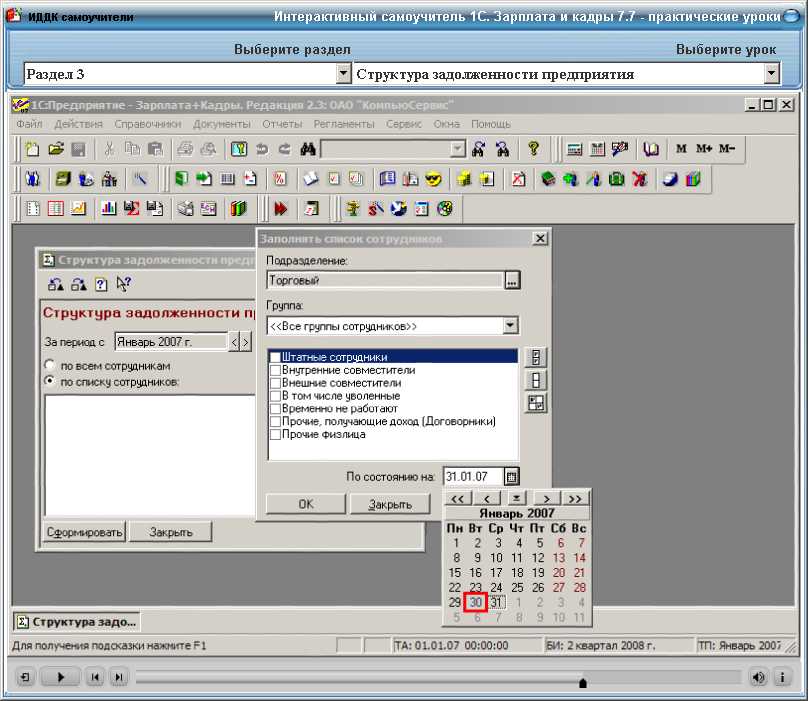Click the binoculars Find icon
The width and height of the screenshot is (808, 701).
tap(308, 149)
